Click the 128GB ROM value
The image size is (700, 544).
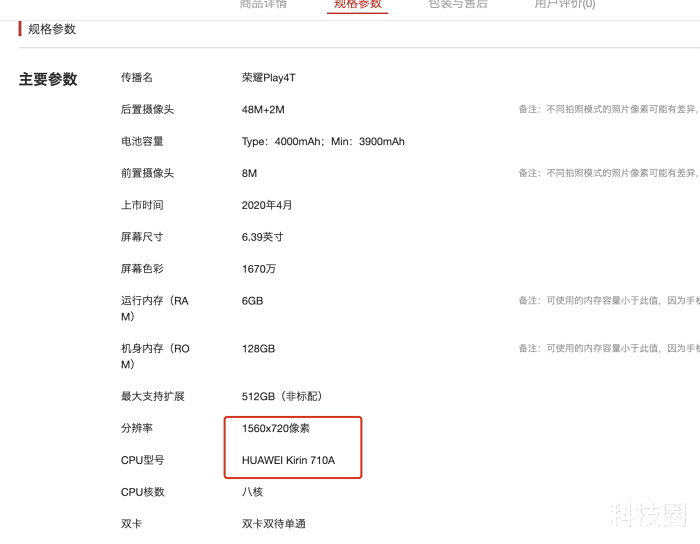click(258, 349)
